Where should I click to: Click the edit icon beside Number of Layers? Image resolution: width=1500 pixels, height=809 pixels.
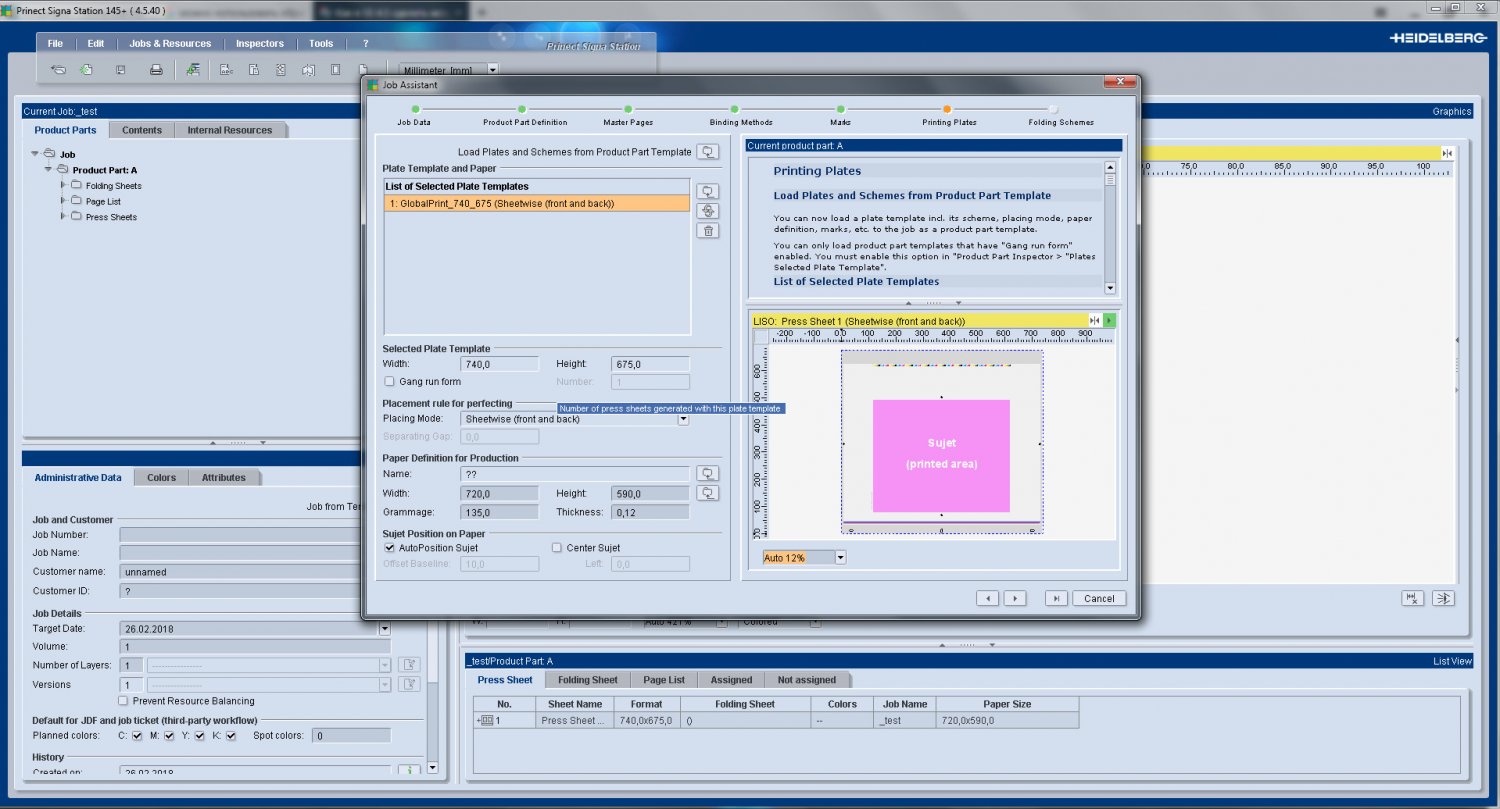coord(408,665)
